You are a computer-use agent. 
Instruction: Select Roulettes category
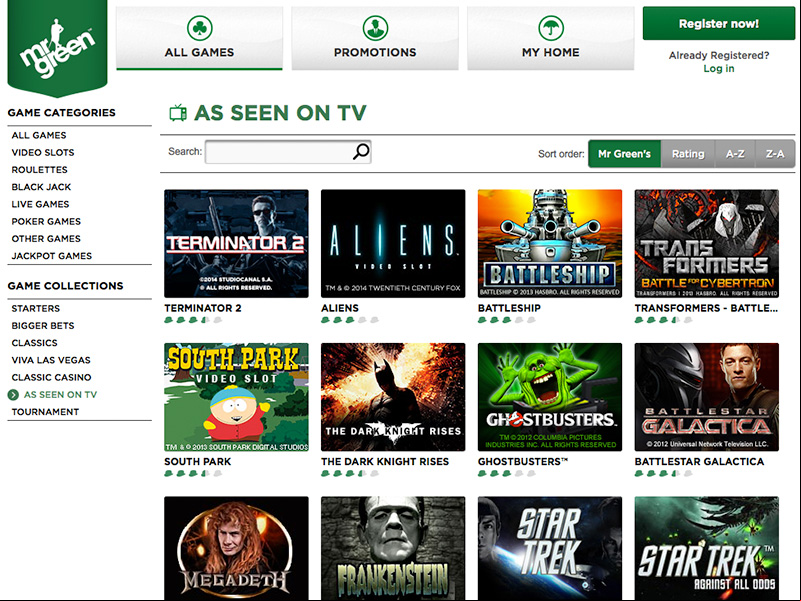(39, 170)
